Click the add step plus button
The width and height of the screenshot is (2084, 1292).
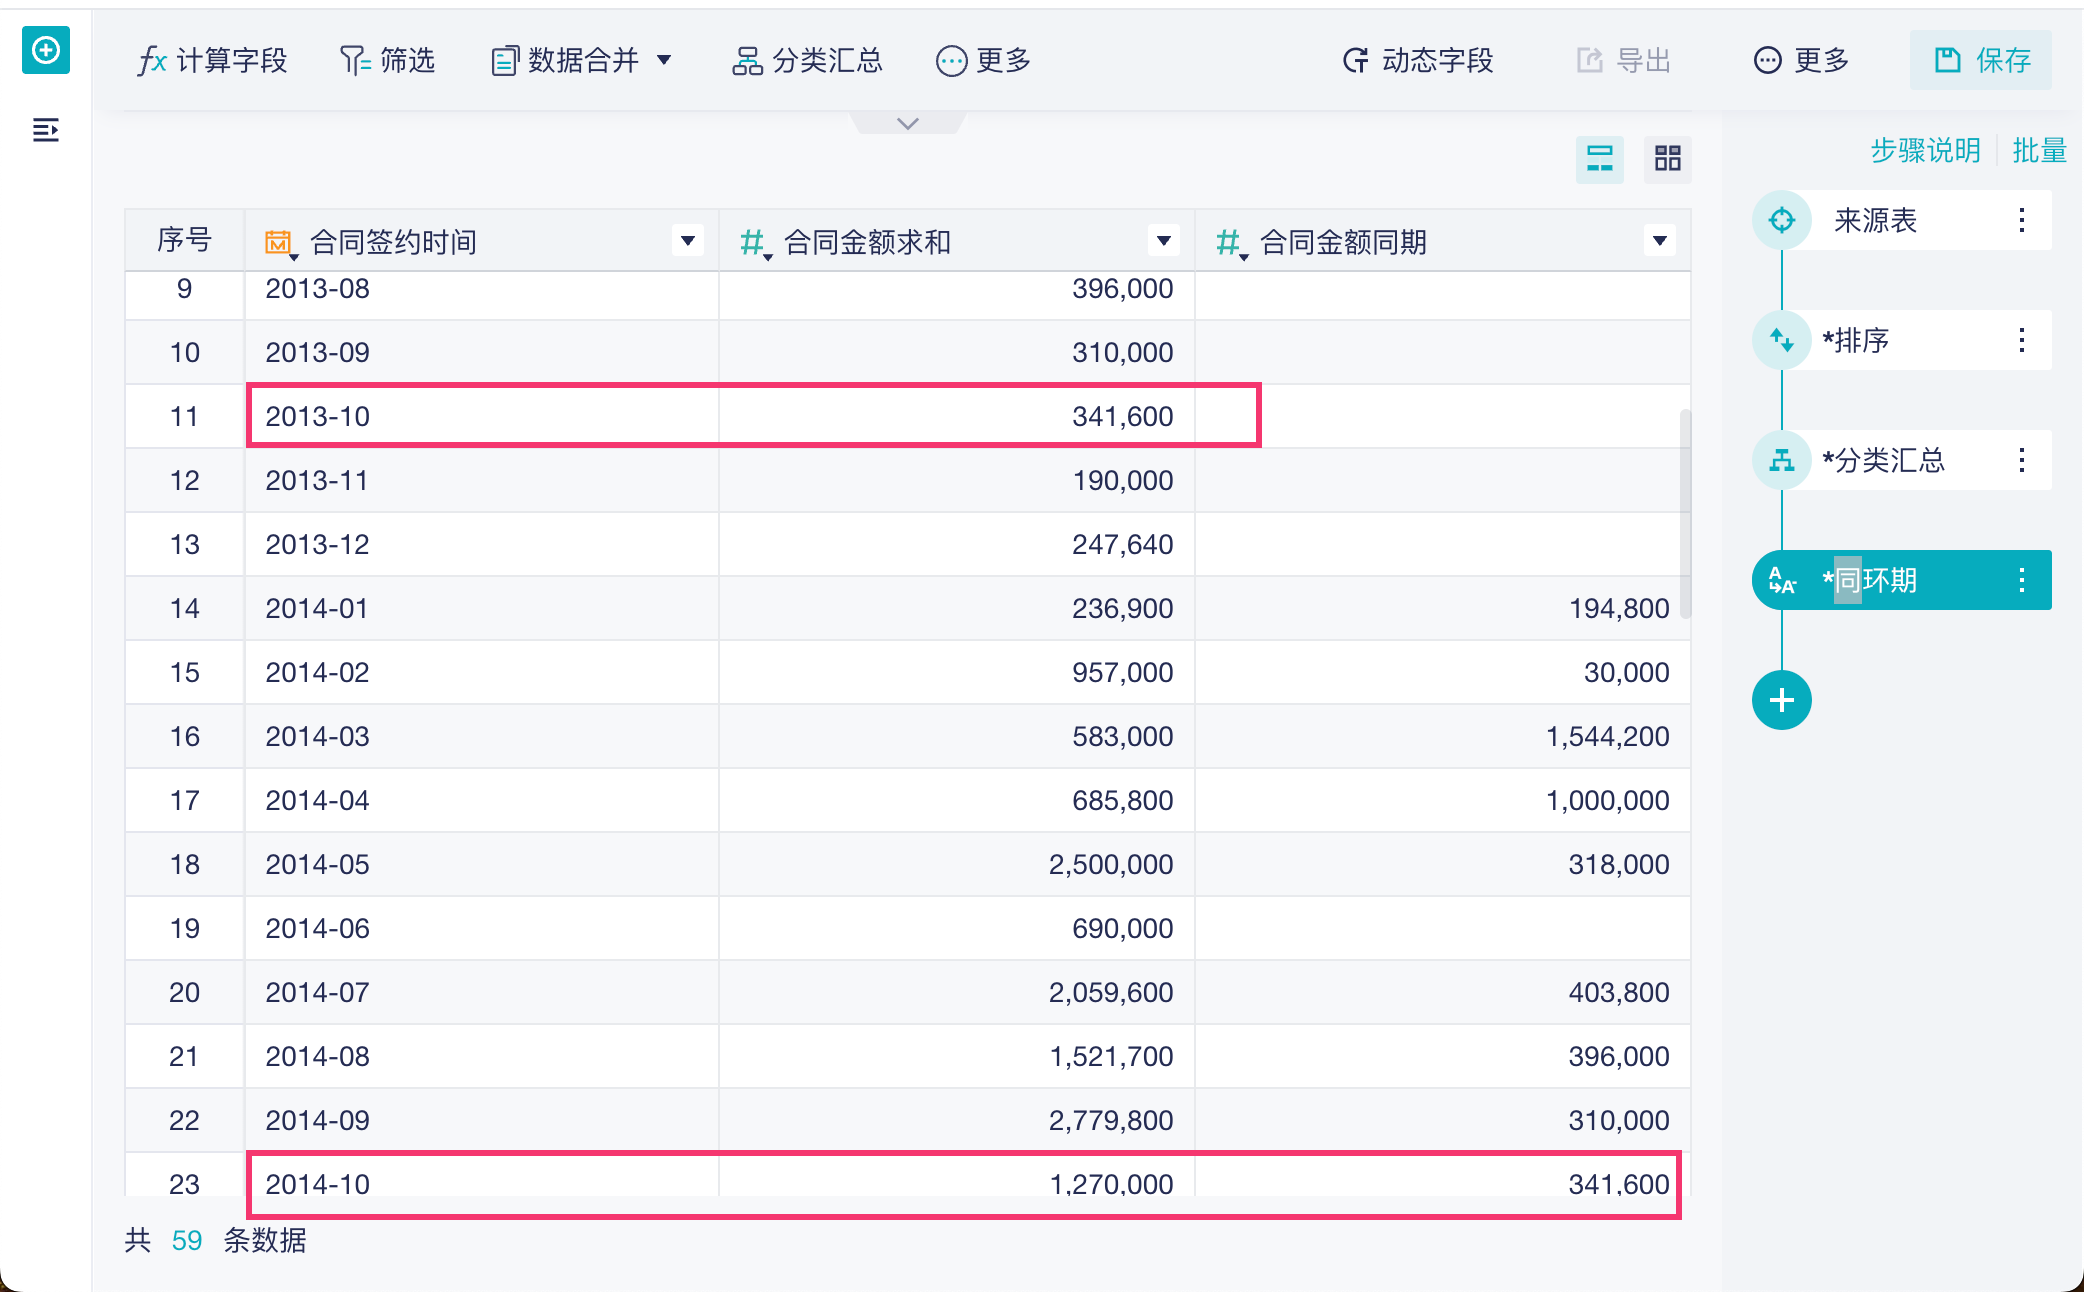pos(1781,700)
